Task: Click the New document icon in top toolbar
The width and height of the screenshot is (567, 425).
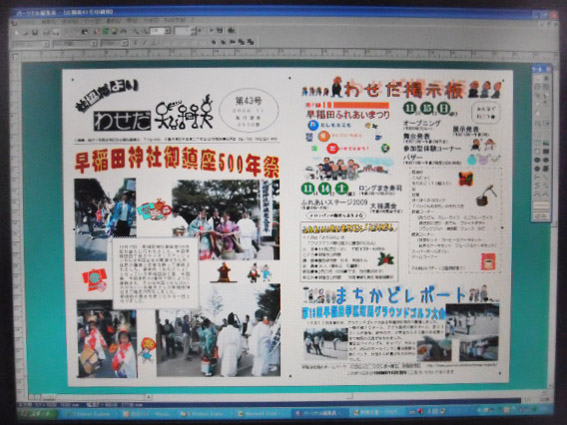Action: coord(17,33)
